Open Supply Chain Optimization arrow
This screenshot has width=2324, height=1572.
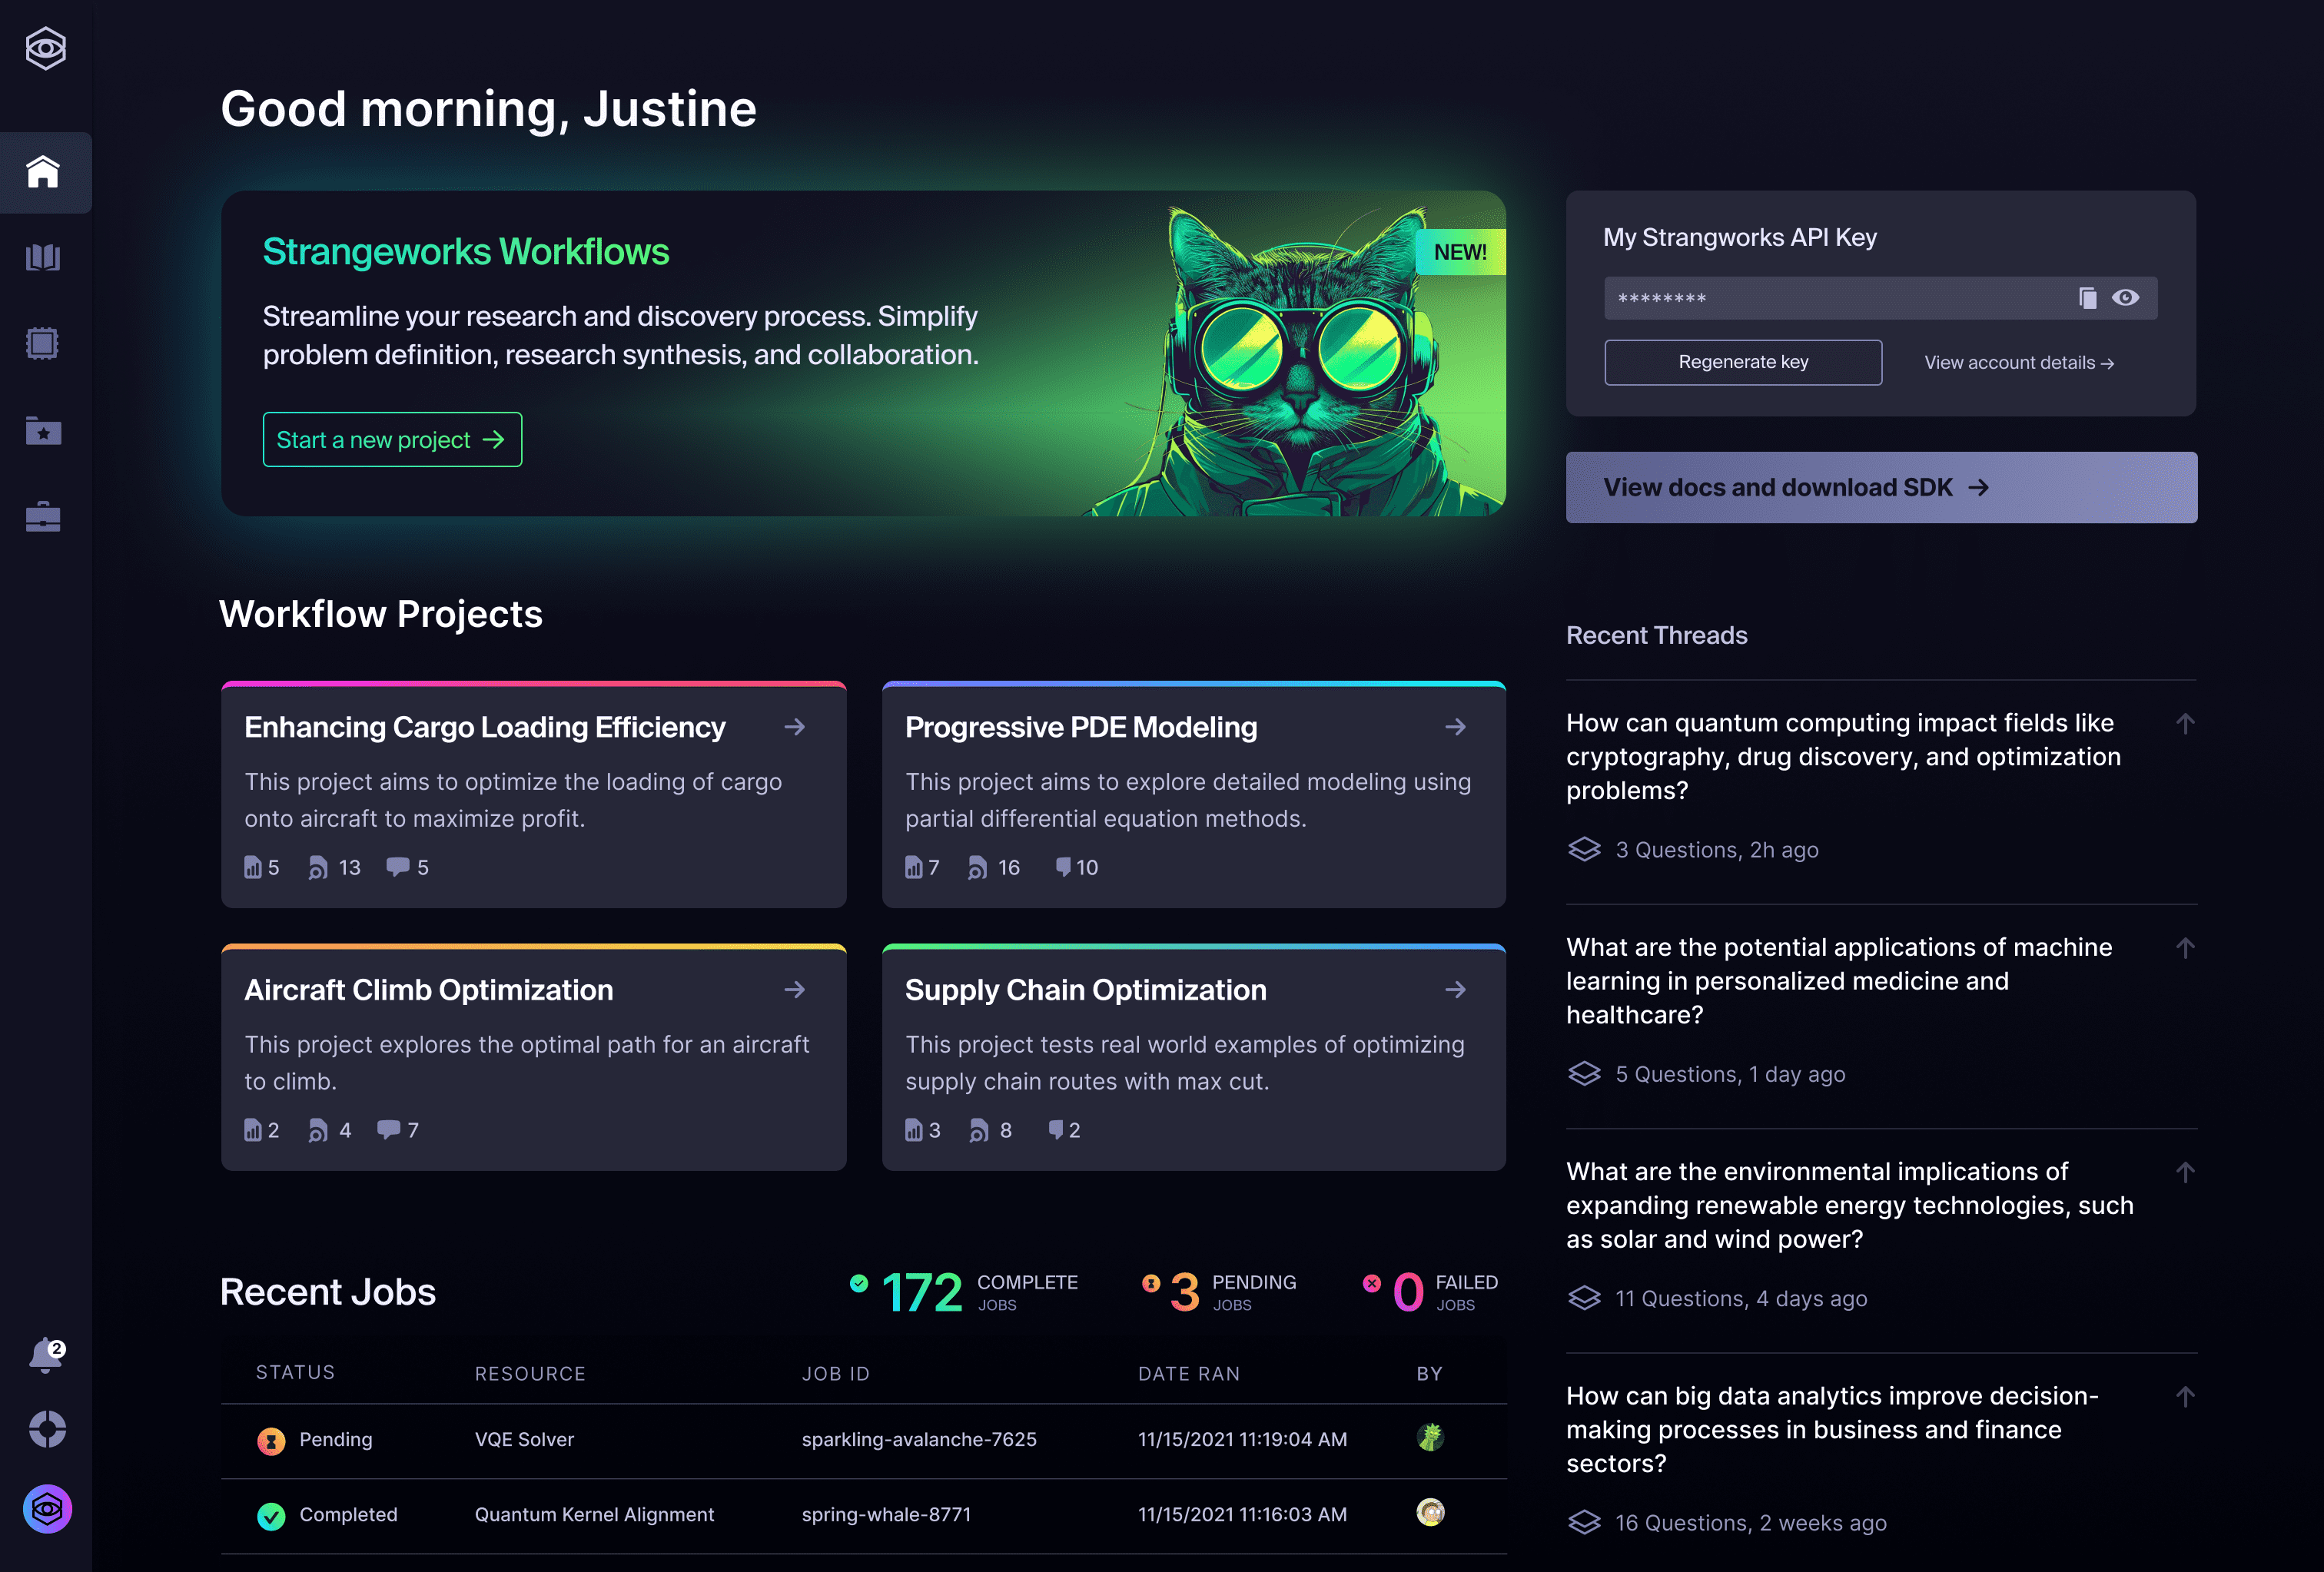pyautogui.click(x=1456, y=990)
